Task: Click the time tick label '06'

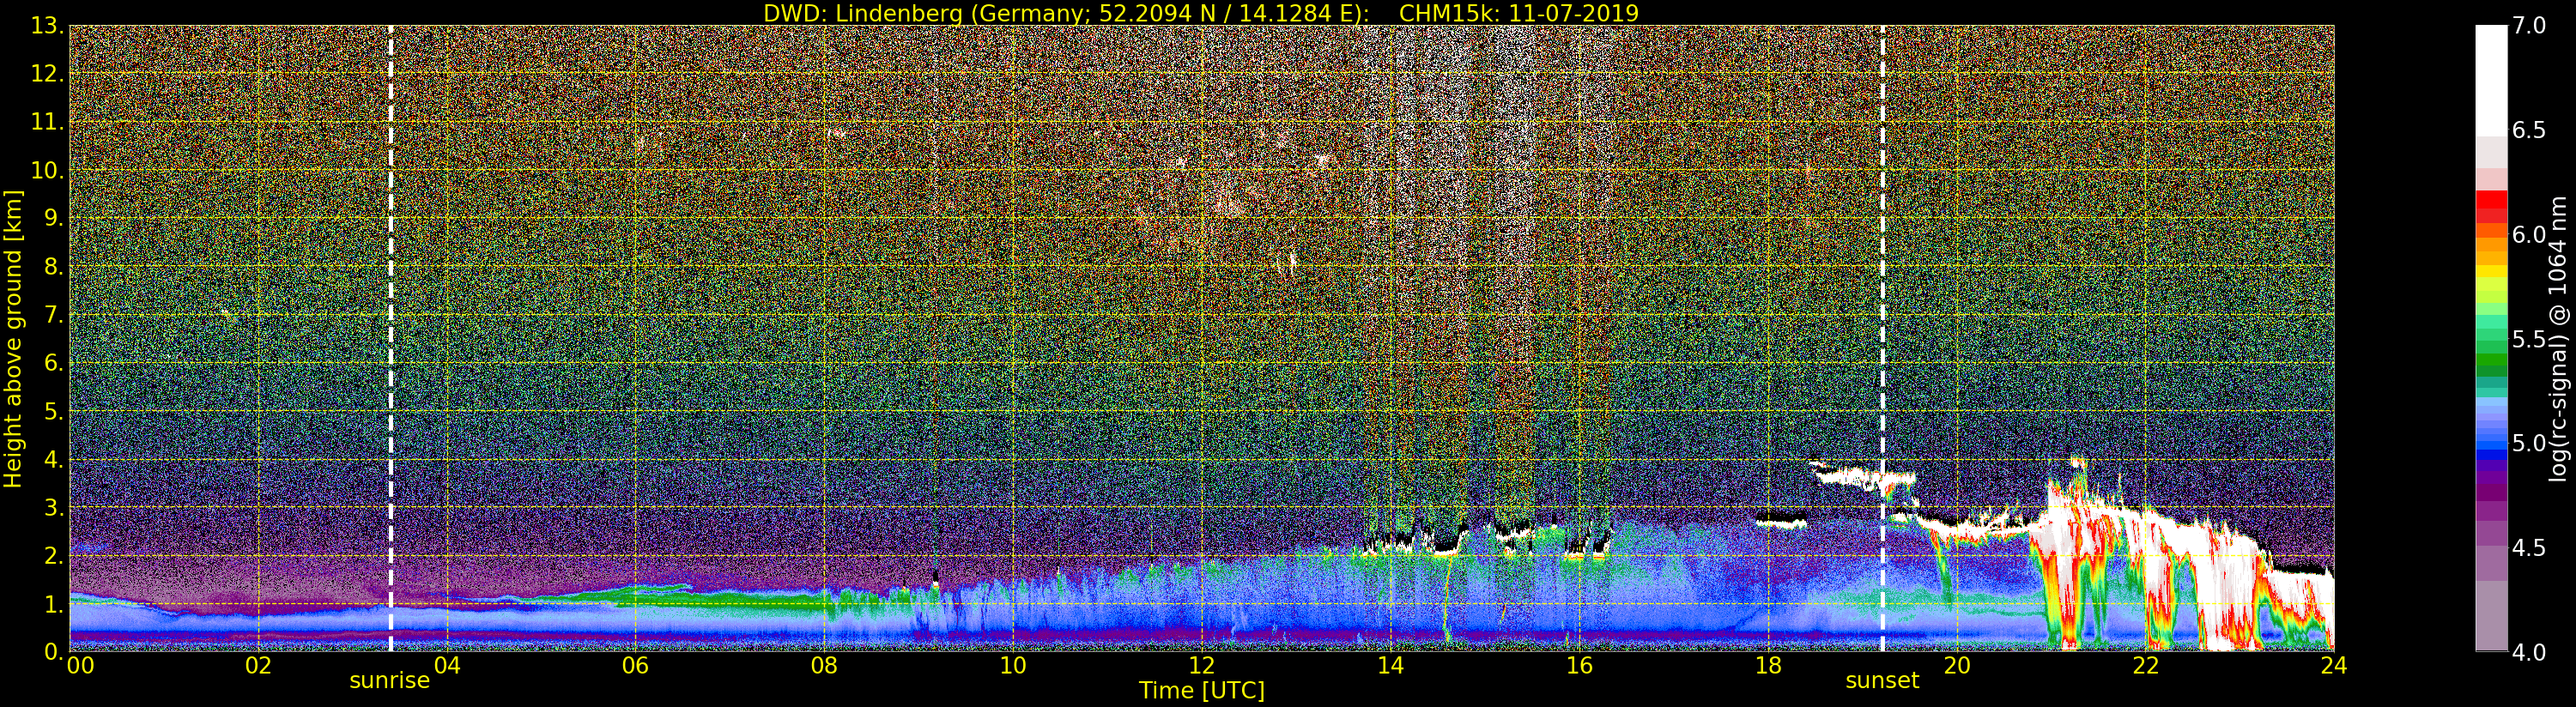Action: click(x=636, y=666)
